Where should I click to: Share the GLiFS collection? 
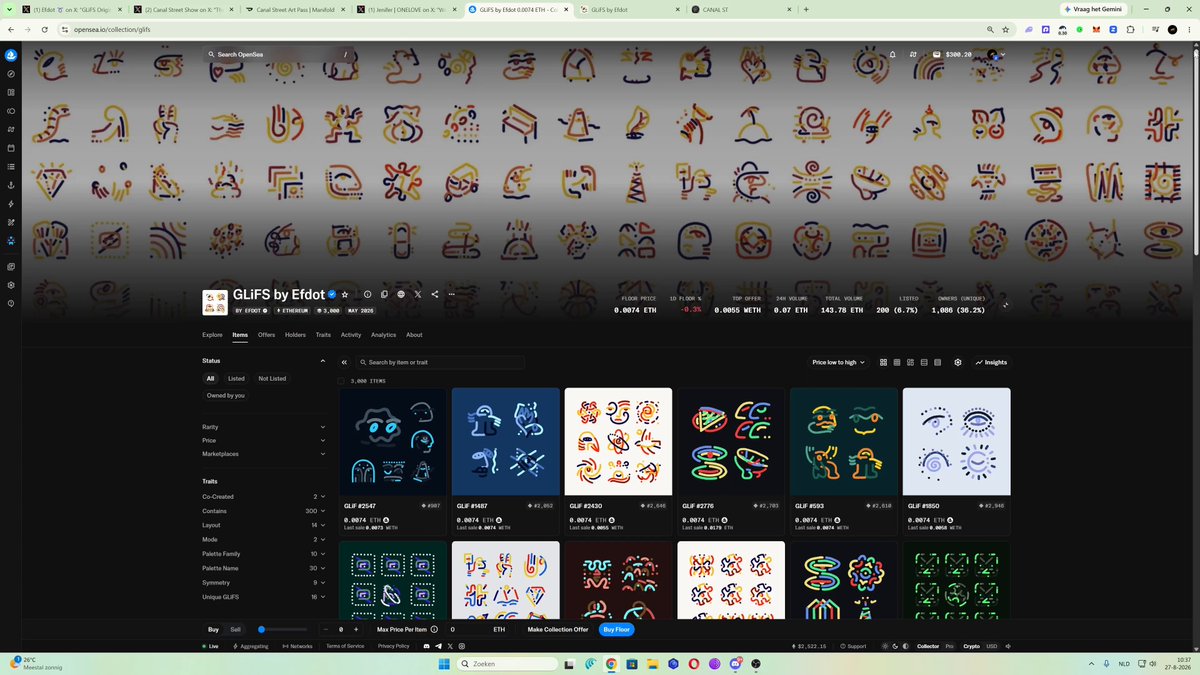[x=435, y=295]
